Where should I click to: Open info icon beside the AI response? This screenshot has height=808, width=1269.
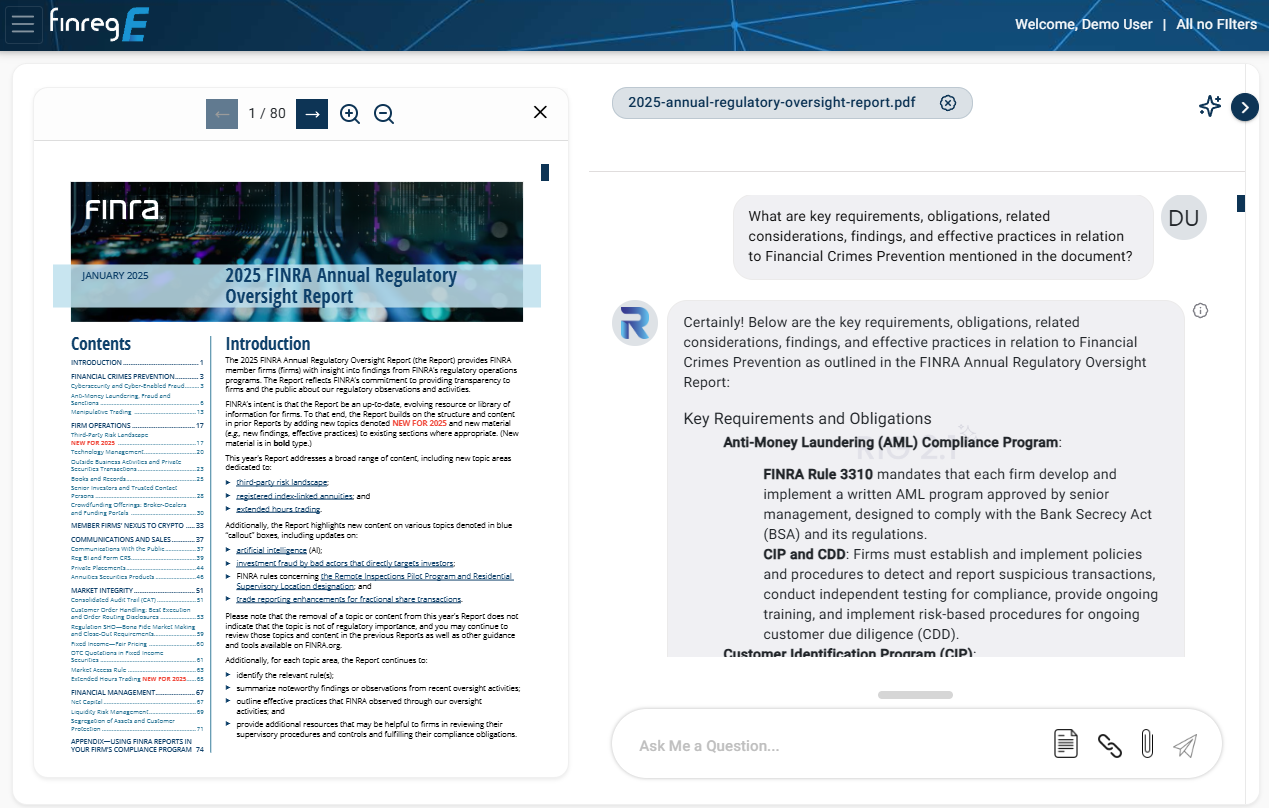(1201, 310)
